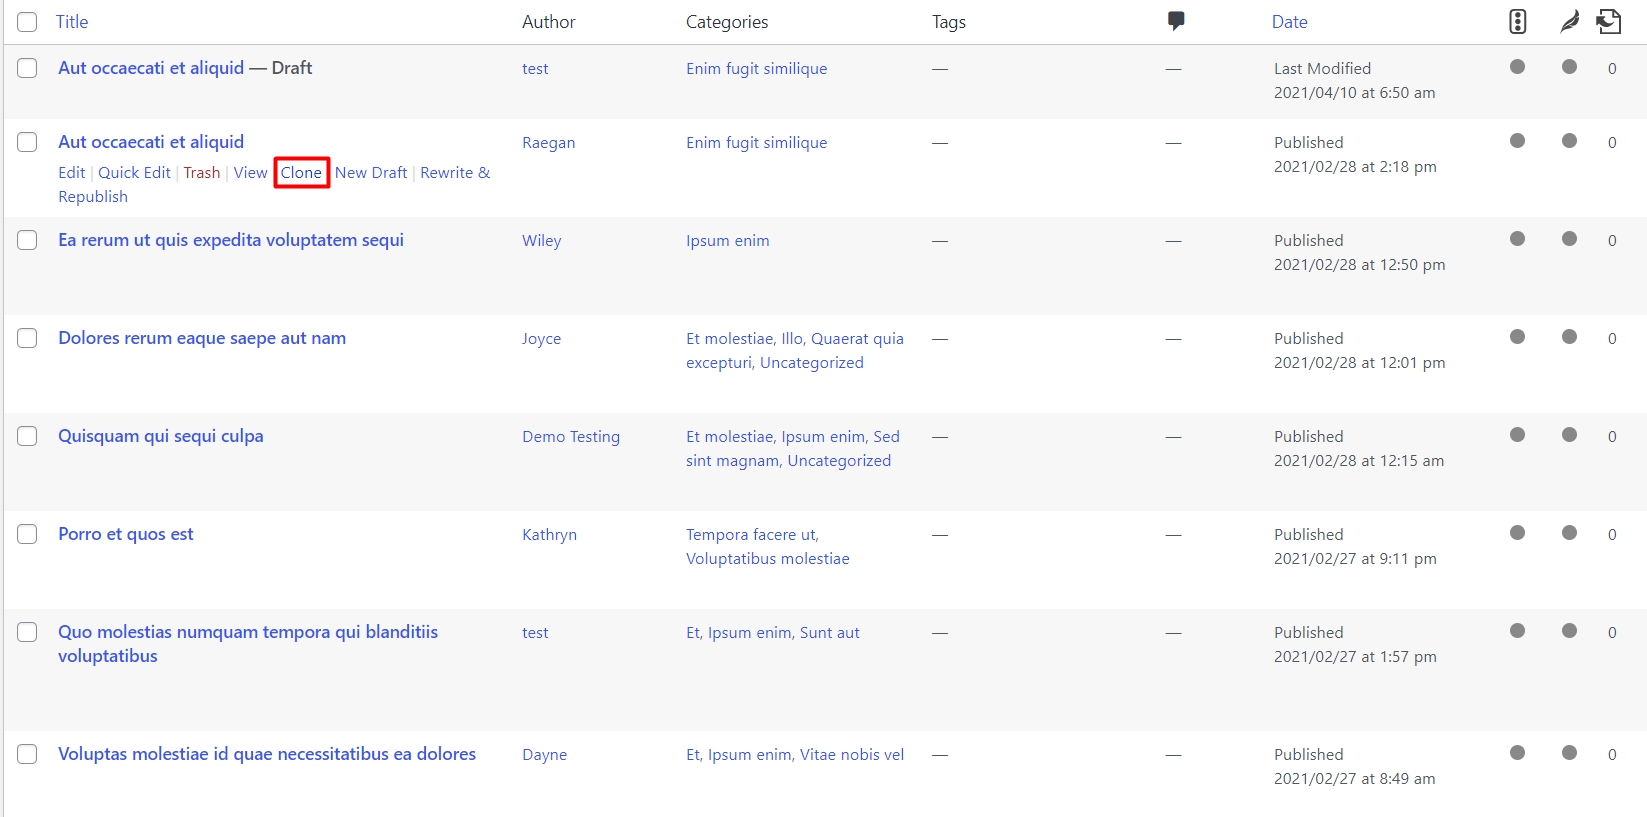Open the 'Tempora facere ut' category

point(750,535)
